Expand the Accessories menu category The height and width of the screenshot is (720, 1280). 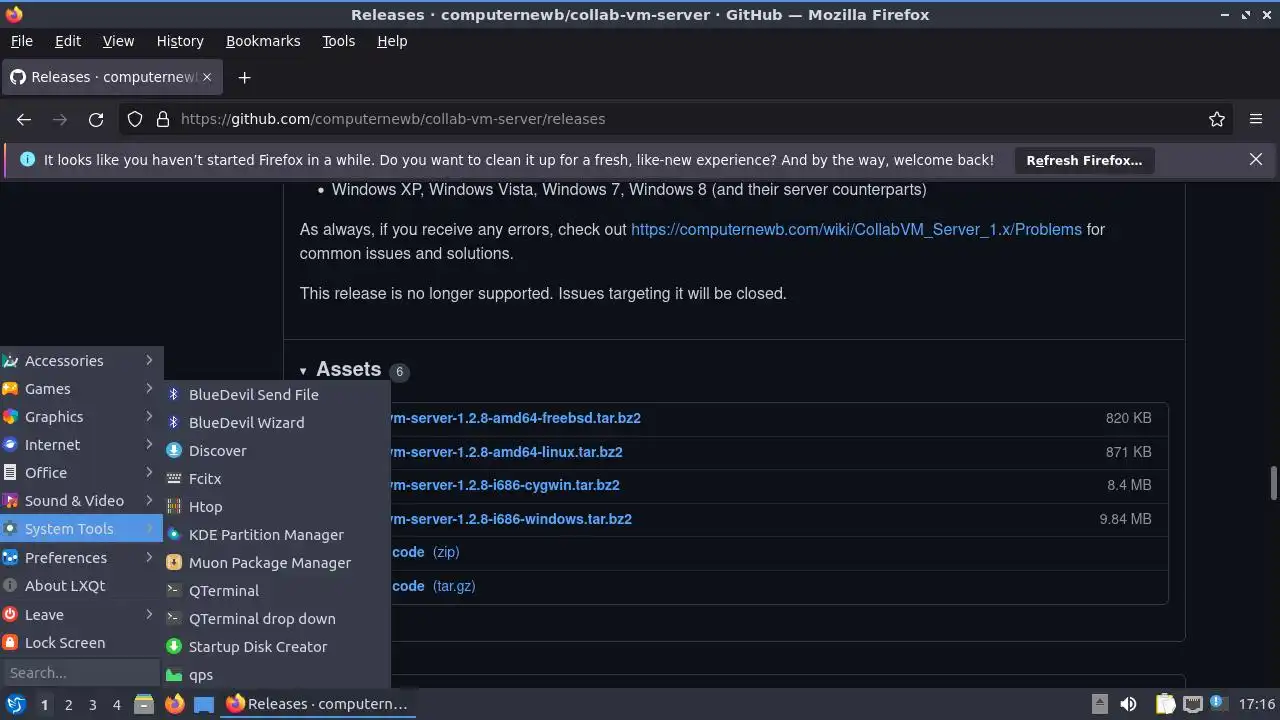(81, 361)
